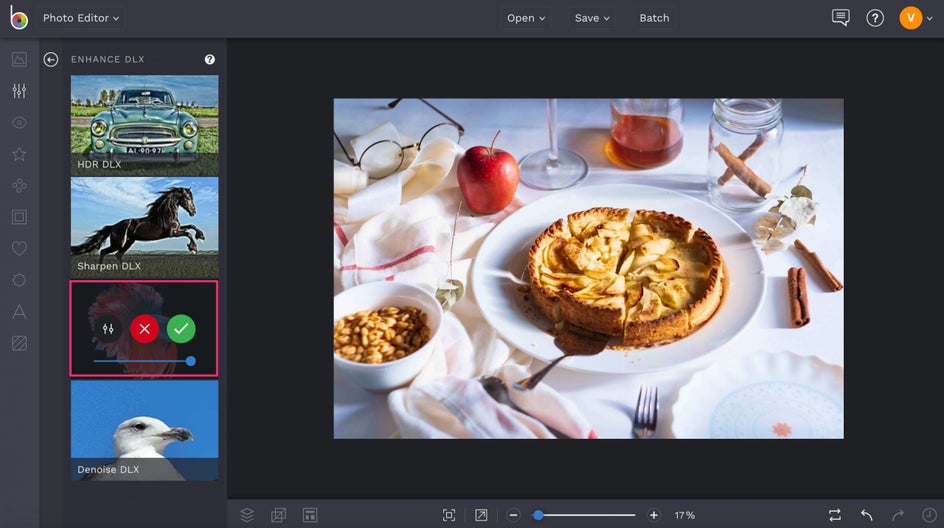Redo the action
The image size is (944, 528).
(898, 515)
